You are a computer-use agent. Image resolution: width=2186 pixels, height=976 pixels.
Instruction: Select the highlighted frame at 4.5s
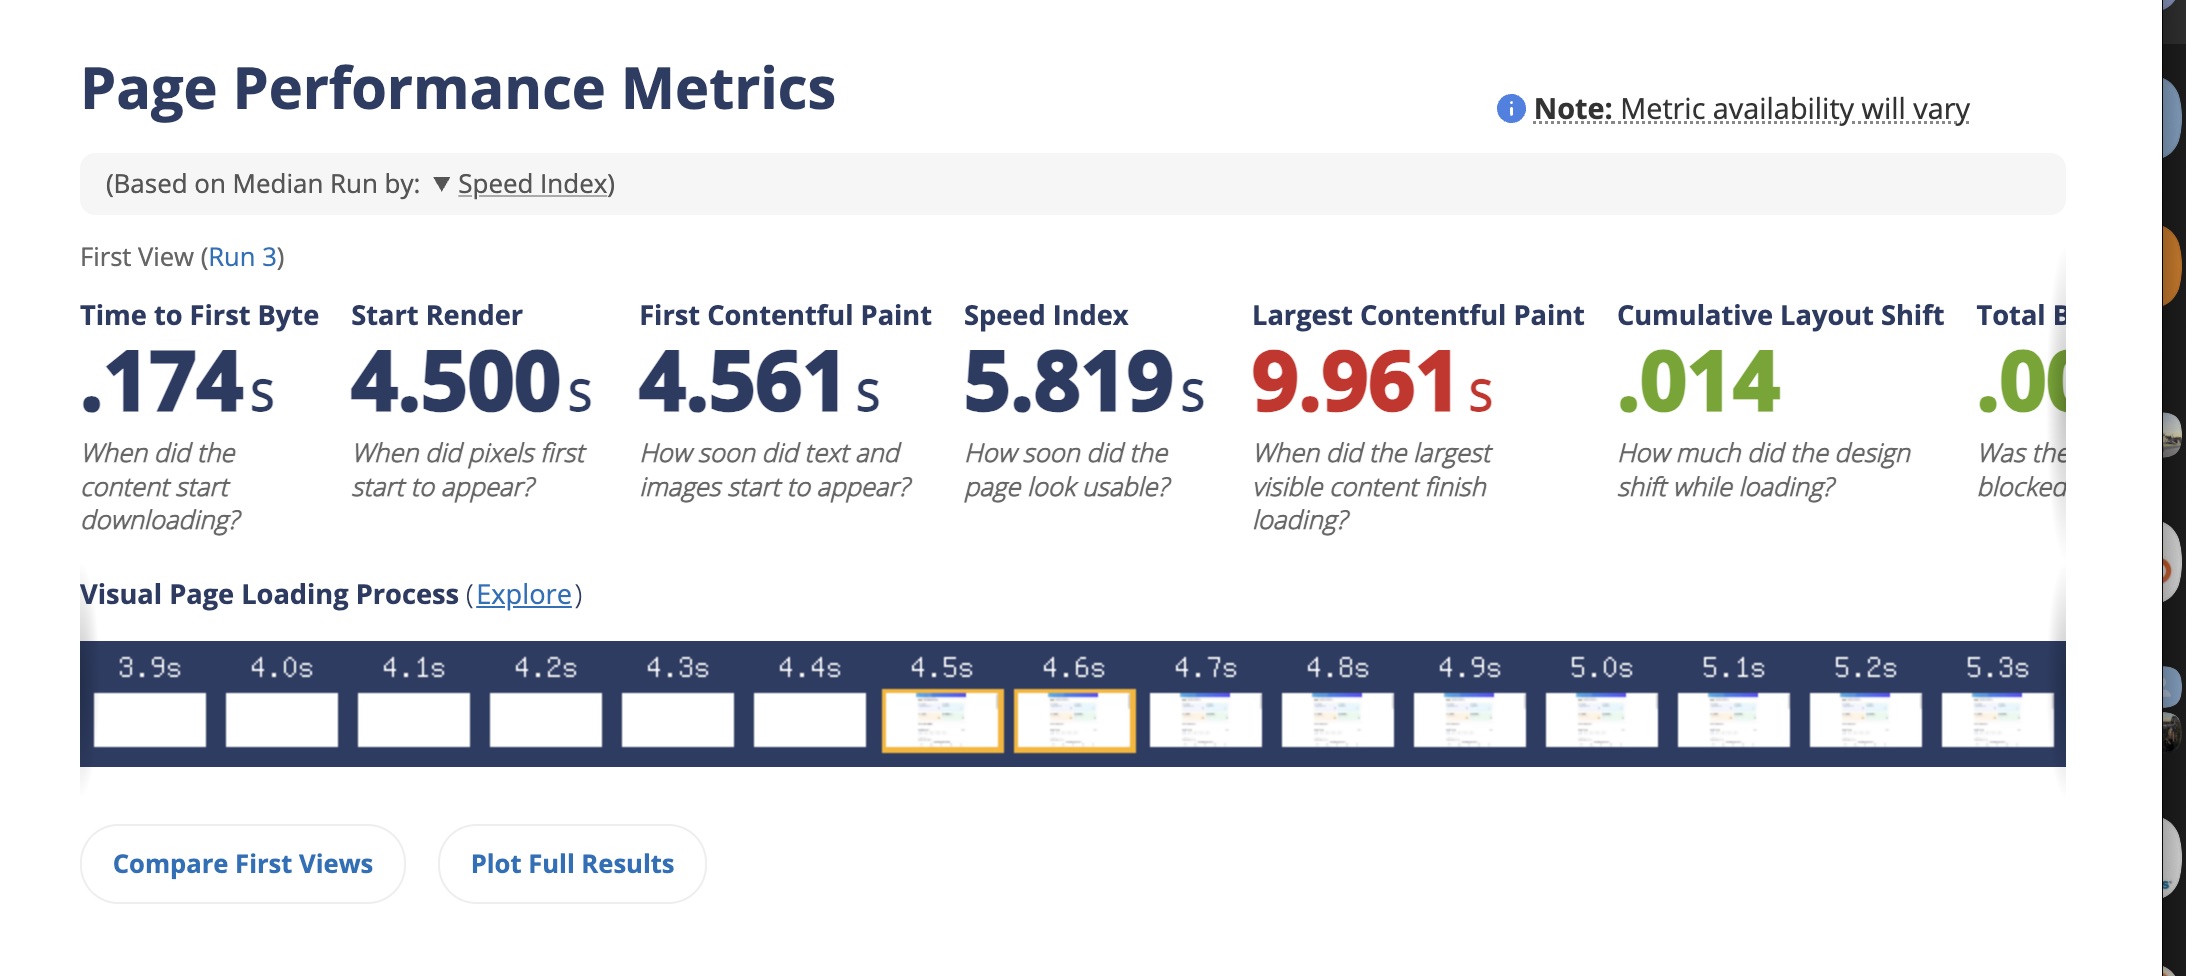[942, 720]
